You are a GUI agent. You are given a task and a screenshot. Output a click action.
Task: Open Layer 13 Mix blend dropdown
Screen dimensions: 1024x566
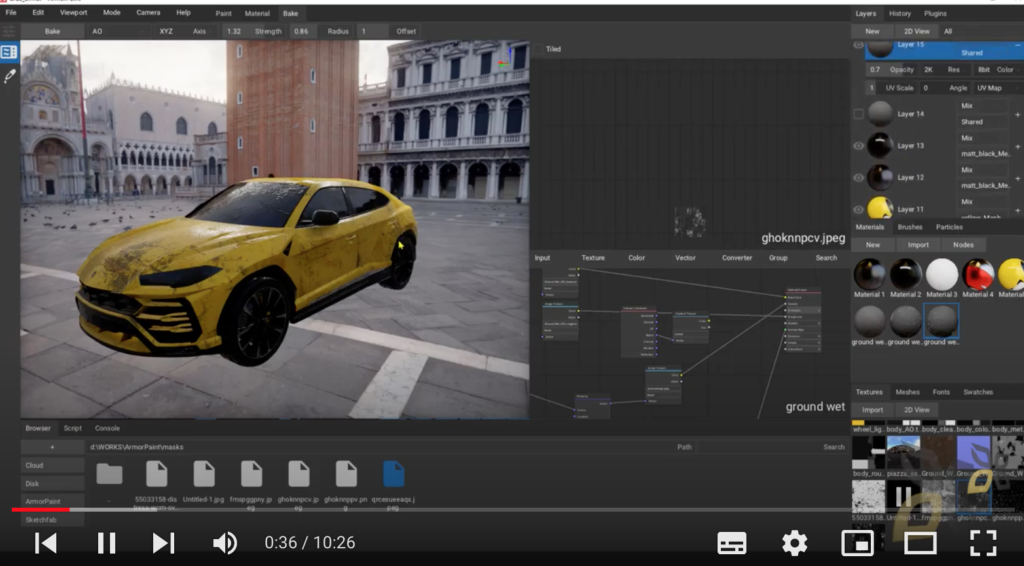coord(985,138)
